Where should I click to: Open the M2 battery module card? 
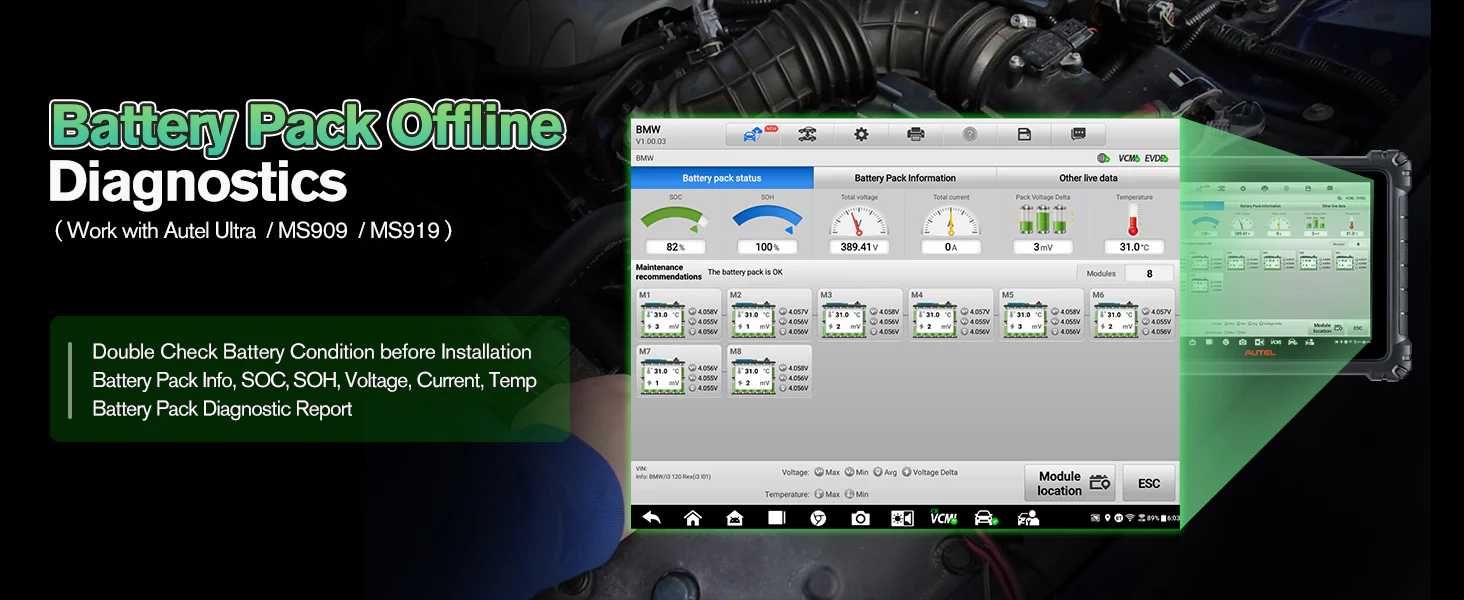[770, 315]
